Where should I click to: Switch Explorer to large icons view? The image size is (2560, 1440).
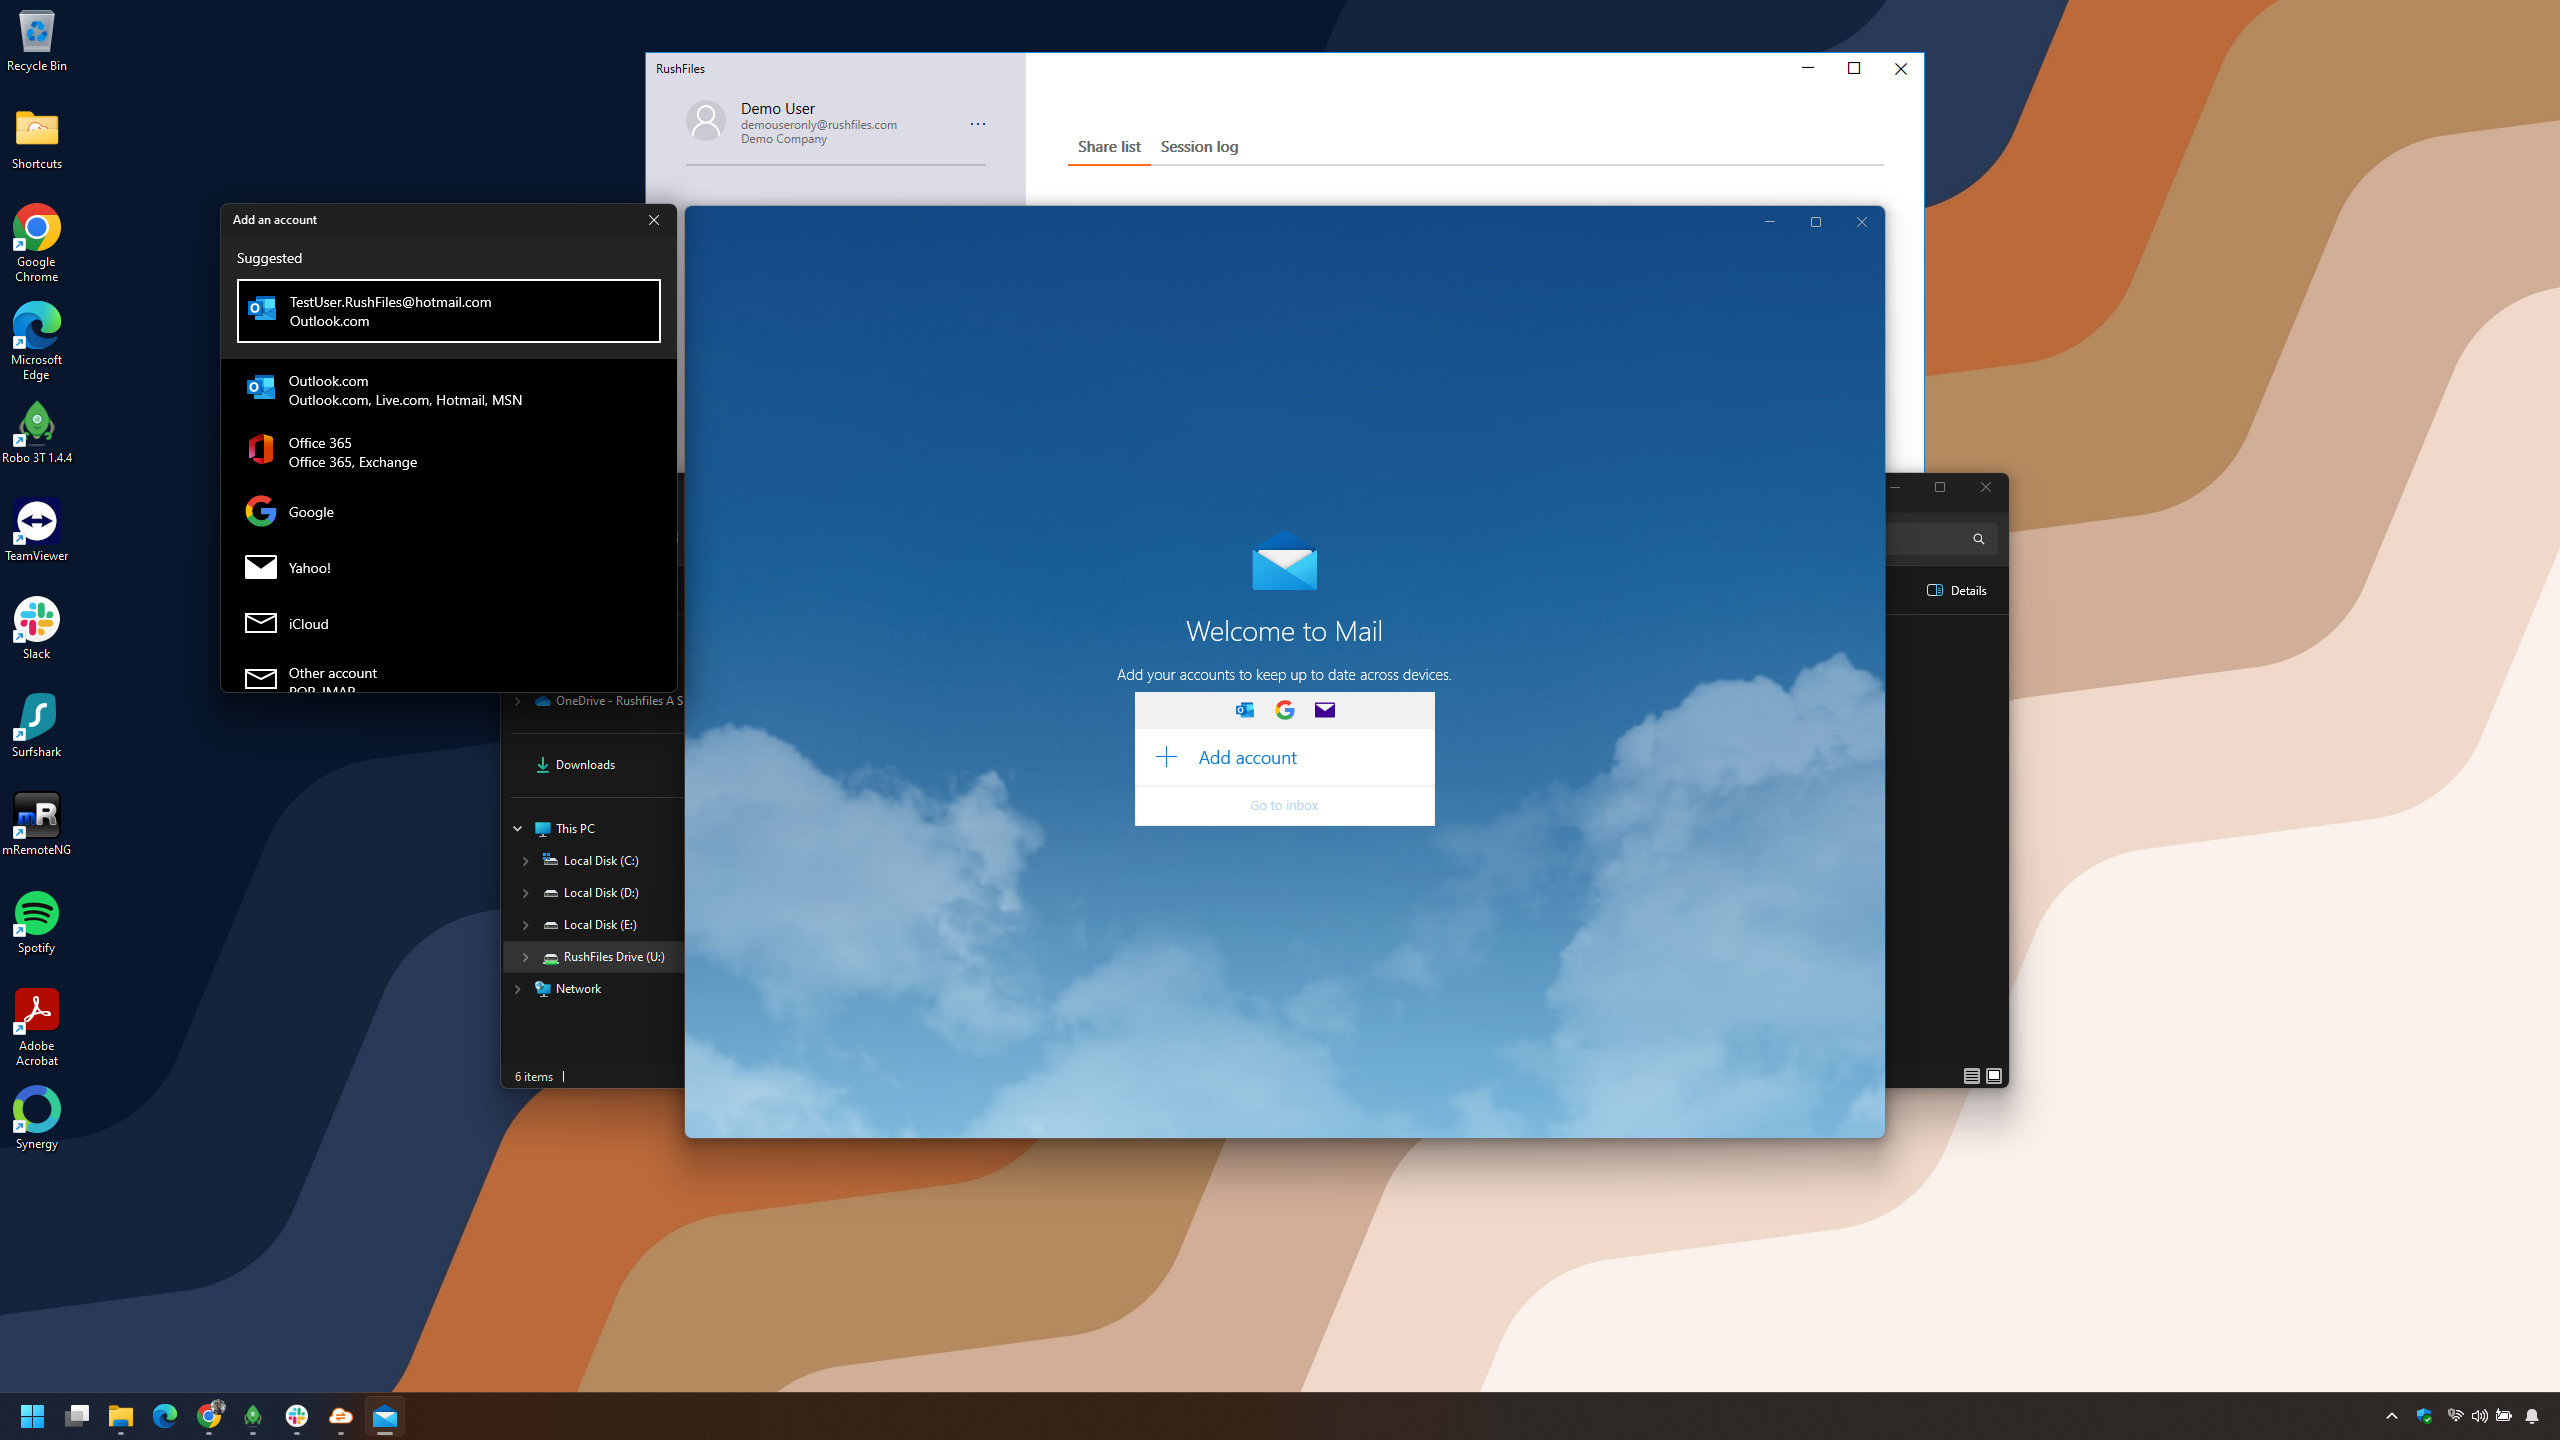click(1994, 1076)
